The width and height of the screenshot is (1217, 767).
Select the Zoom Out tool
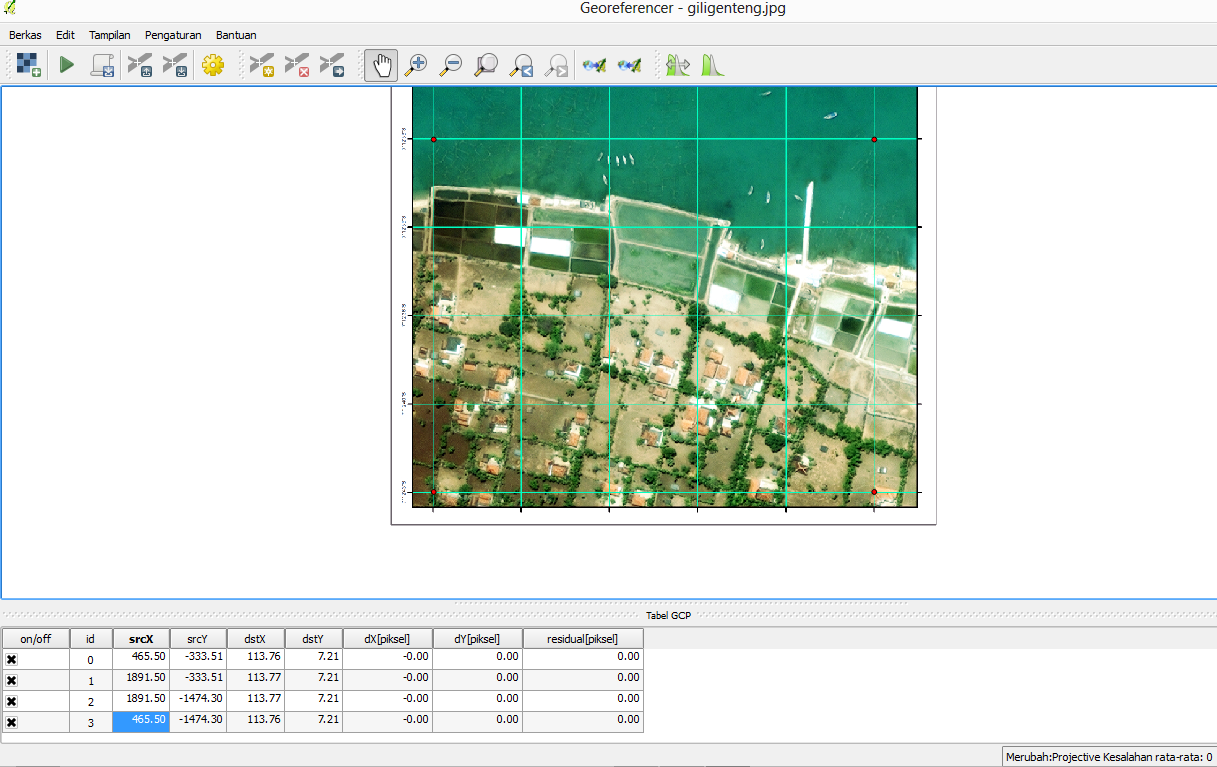tap(450, 63)
